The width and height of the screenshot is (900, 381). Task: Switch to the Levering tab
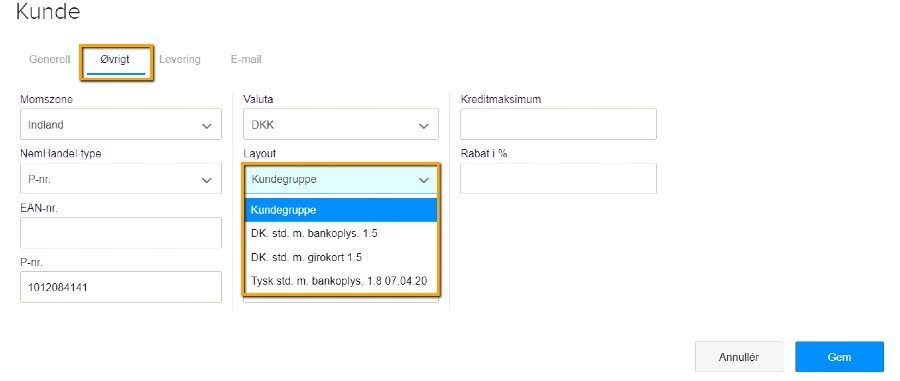(x=180, y=59)
